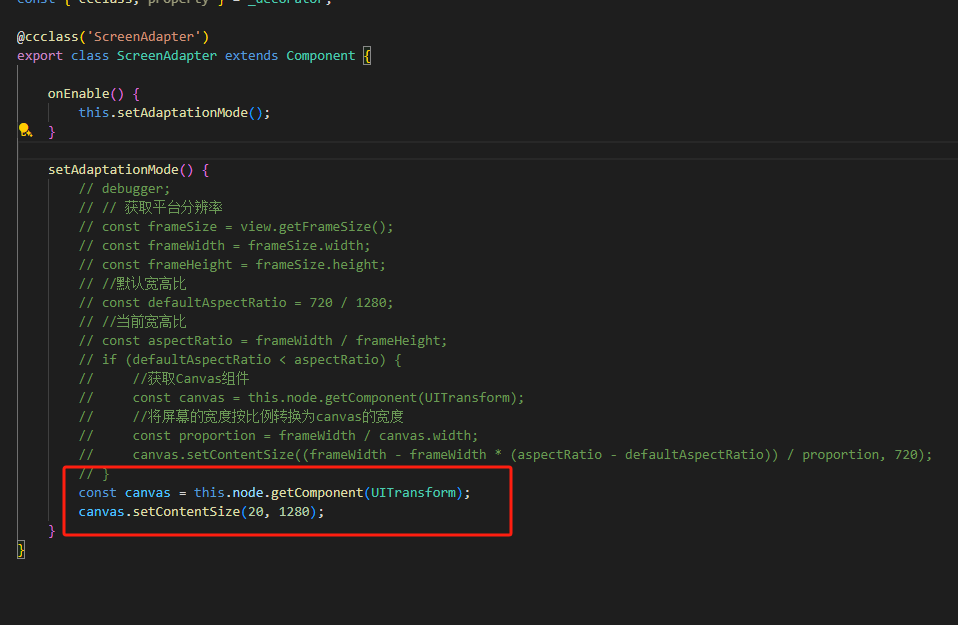Click '//将屏幕的宽度按比例转换为canvas的宽度' comment

268,416
